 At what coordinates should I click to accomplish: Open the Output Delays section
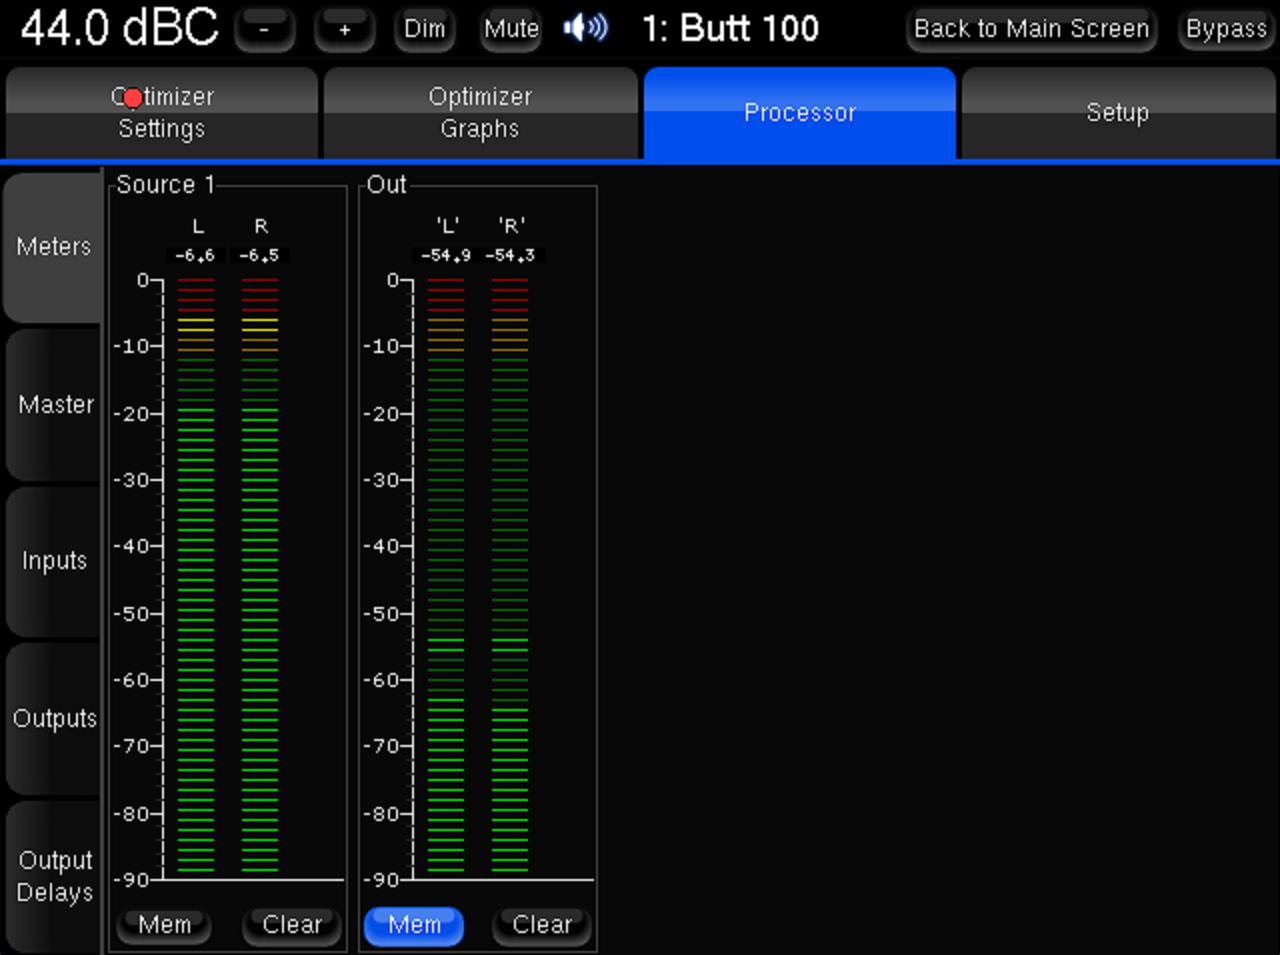tap(55, 876)
